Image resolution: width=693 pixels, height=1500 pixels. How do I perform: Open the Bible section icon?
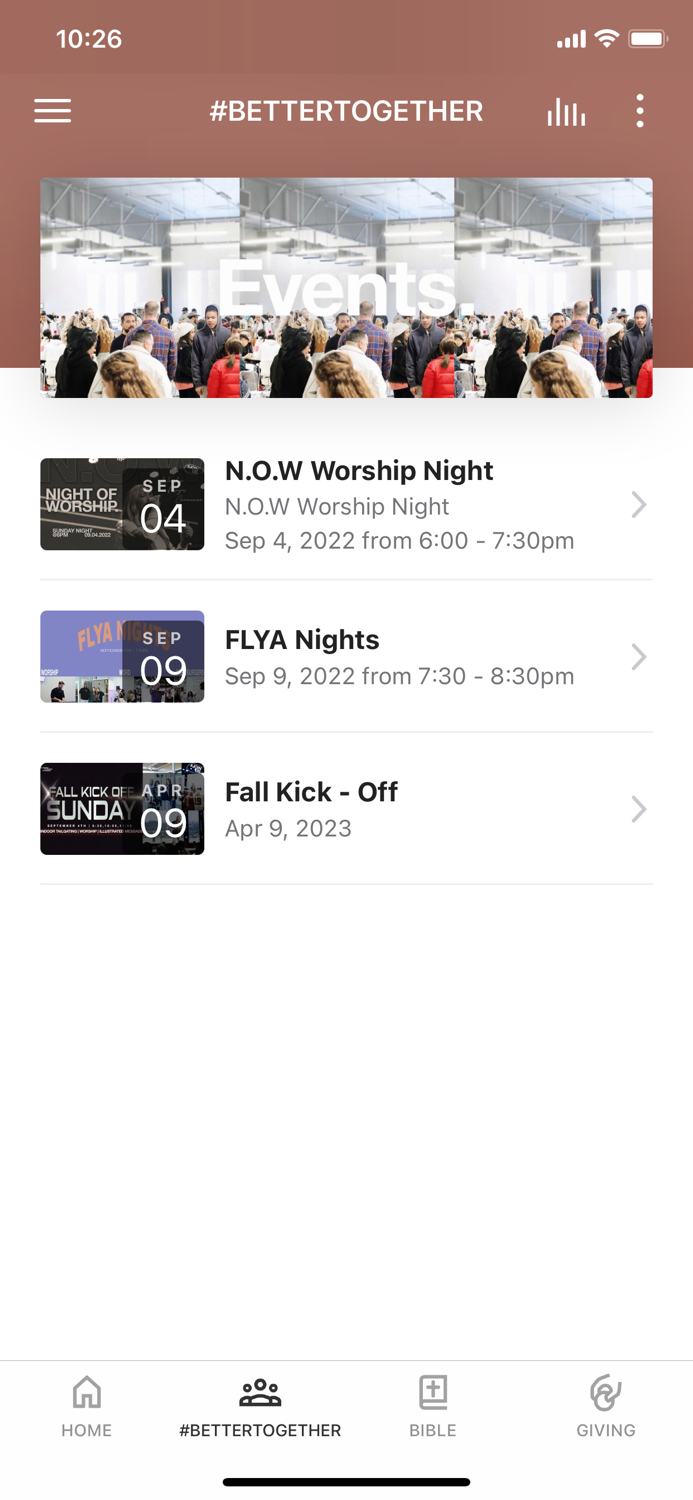pyautogui.click(x=433, y=1391)
